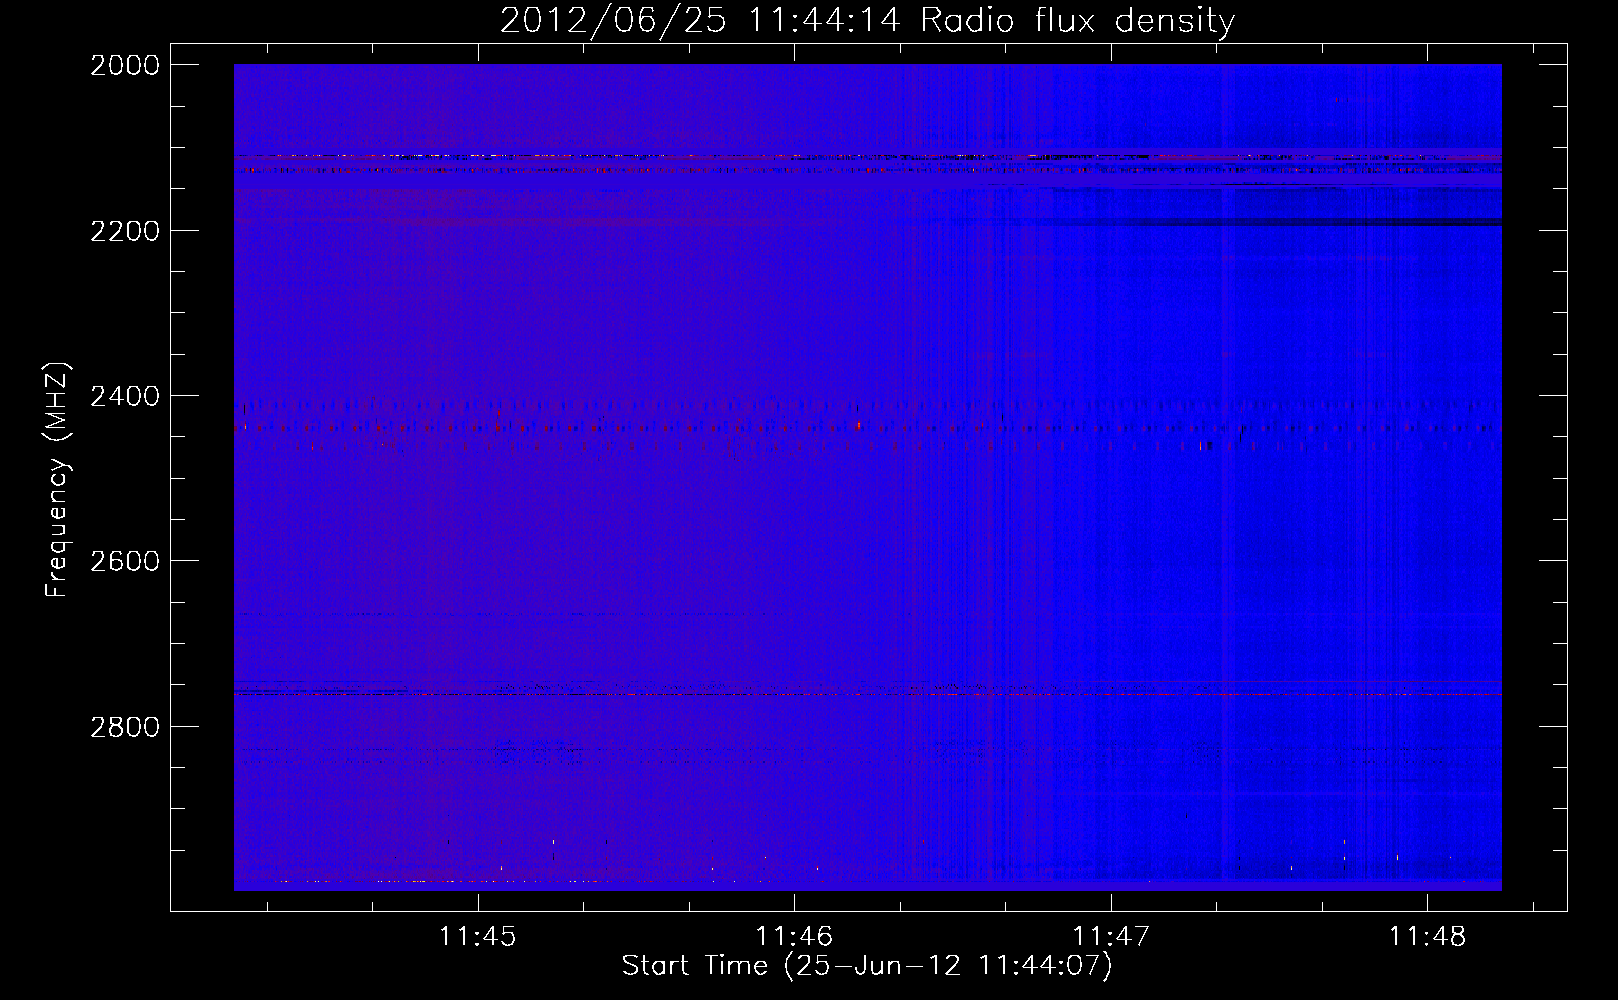
Task: Select the 2800 frequency axis label
Action: [125, 726]
